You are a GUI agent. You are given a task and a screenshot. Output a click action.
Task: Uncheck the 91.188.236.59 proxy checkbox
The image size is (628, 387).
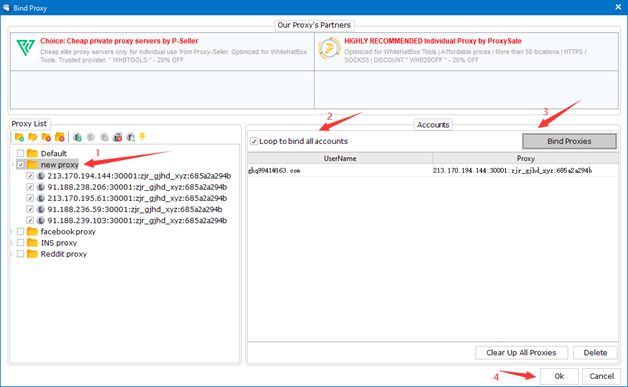pos(30,209)
